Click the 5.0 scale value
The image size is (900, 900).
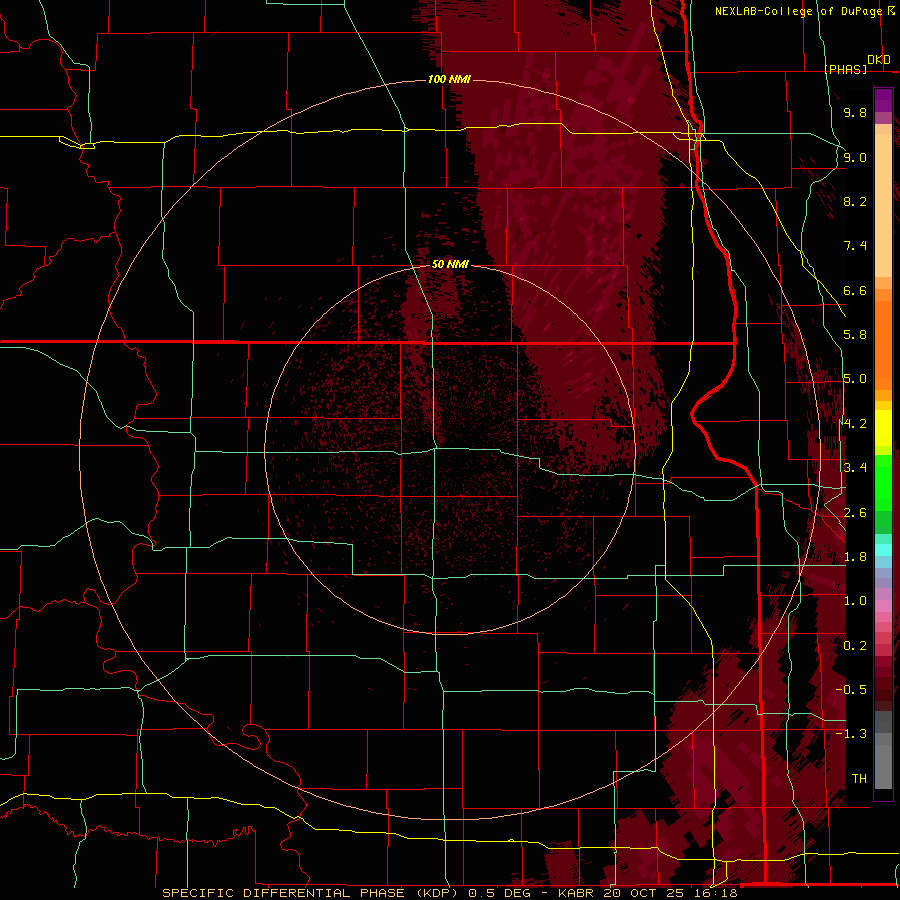(x=855, y=379)
